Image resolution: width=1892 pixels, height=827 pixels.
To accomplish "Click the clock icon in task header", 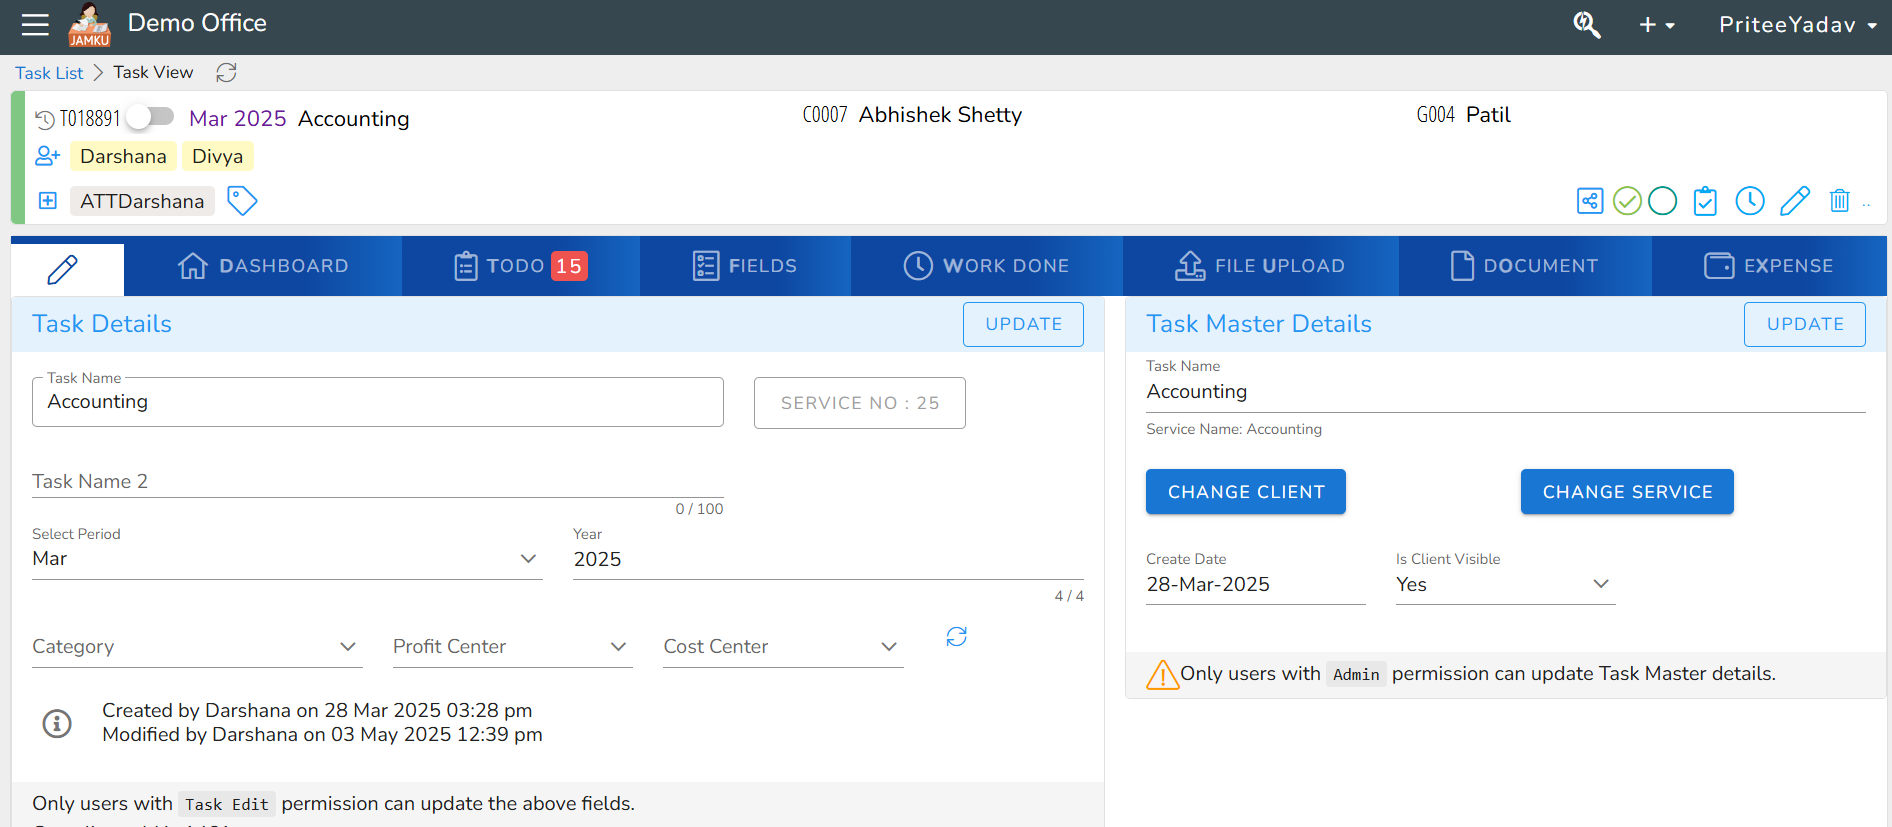I will click(x=1750, y=201).
